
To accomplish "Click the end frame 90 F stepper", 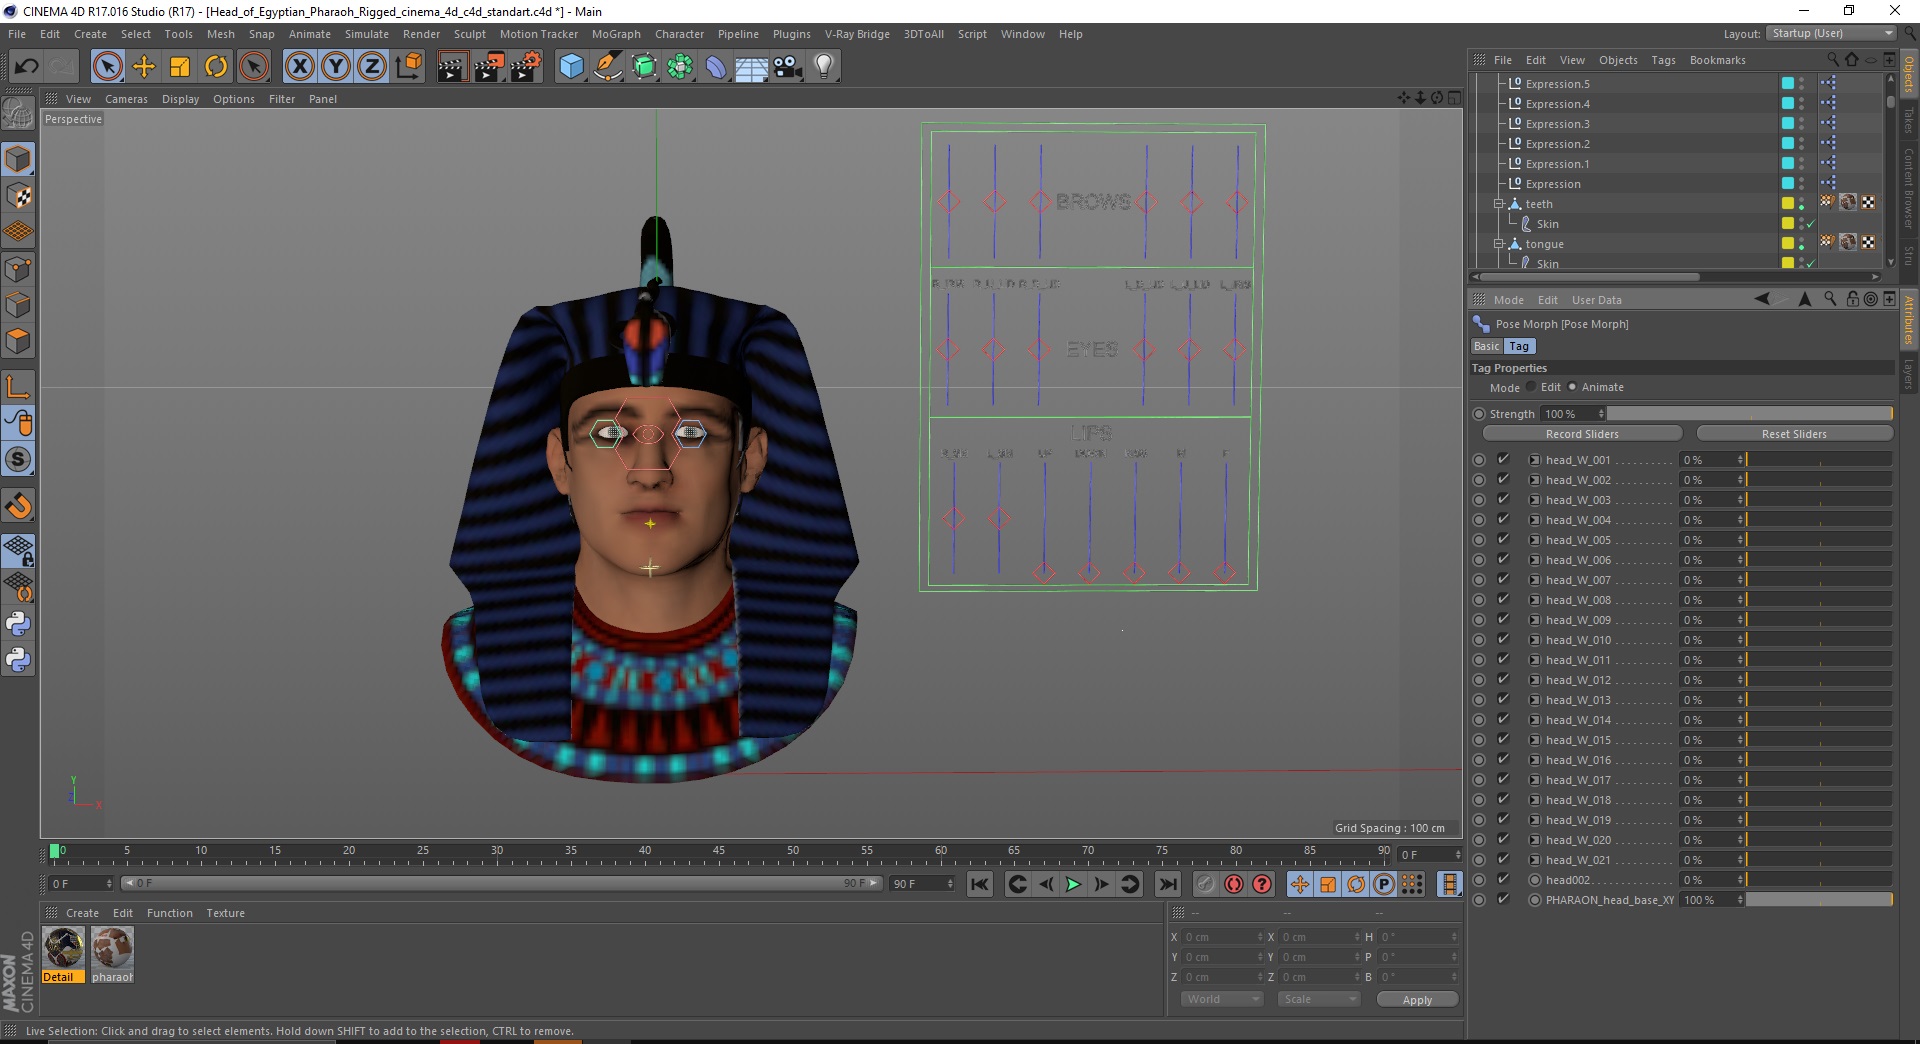I will coord(950,884).
